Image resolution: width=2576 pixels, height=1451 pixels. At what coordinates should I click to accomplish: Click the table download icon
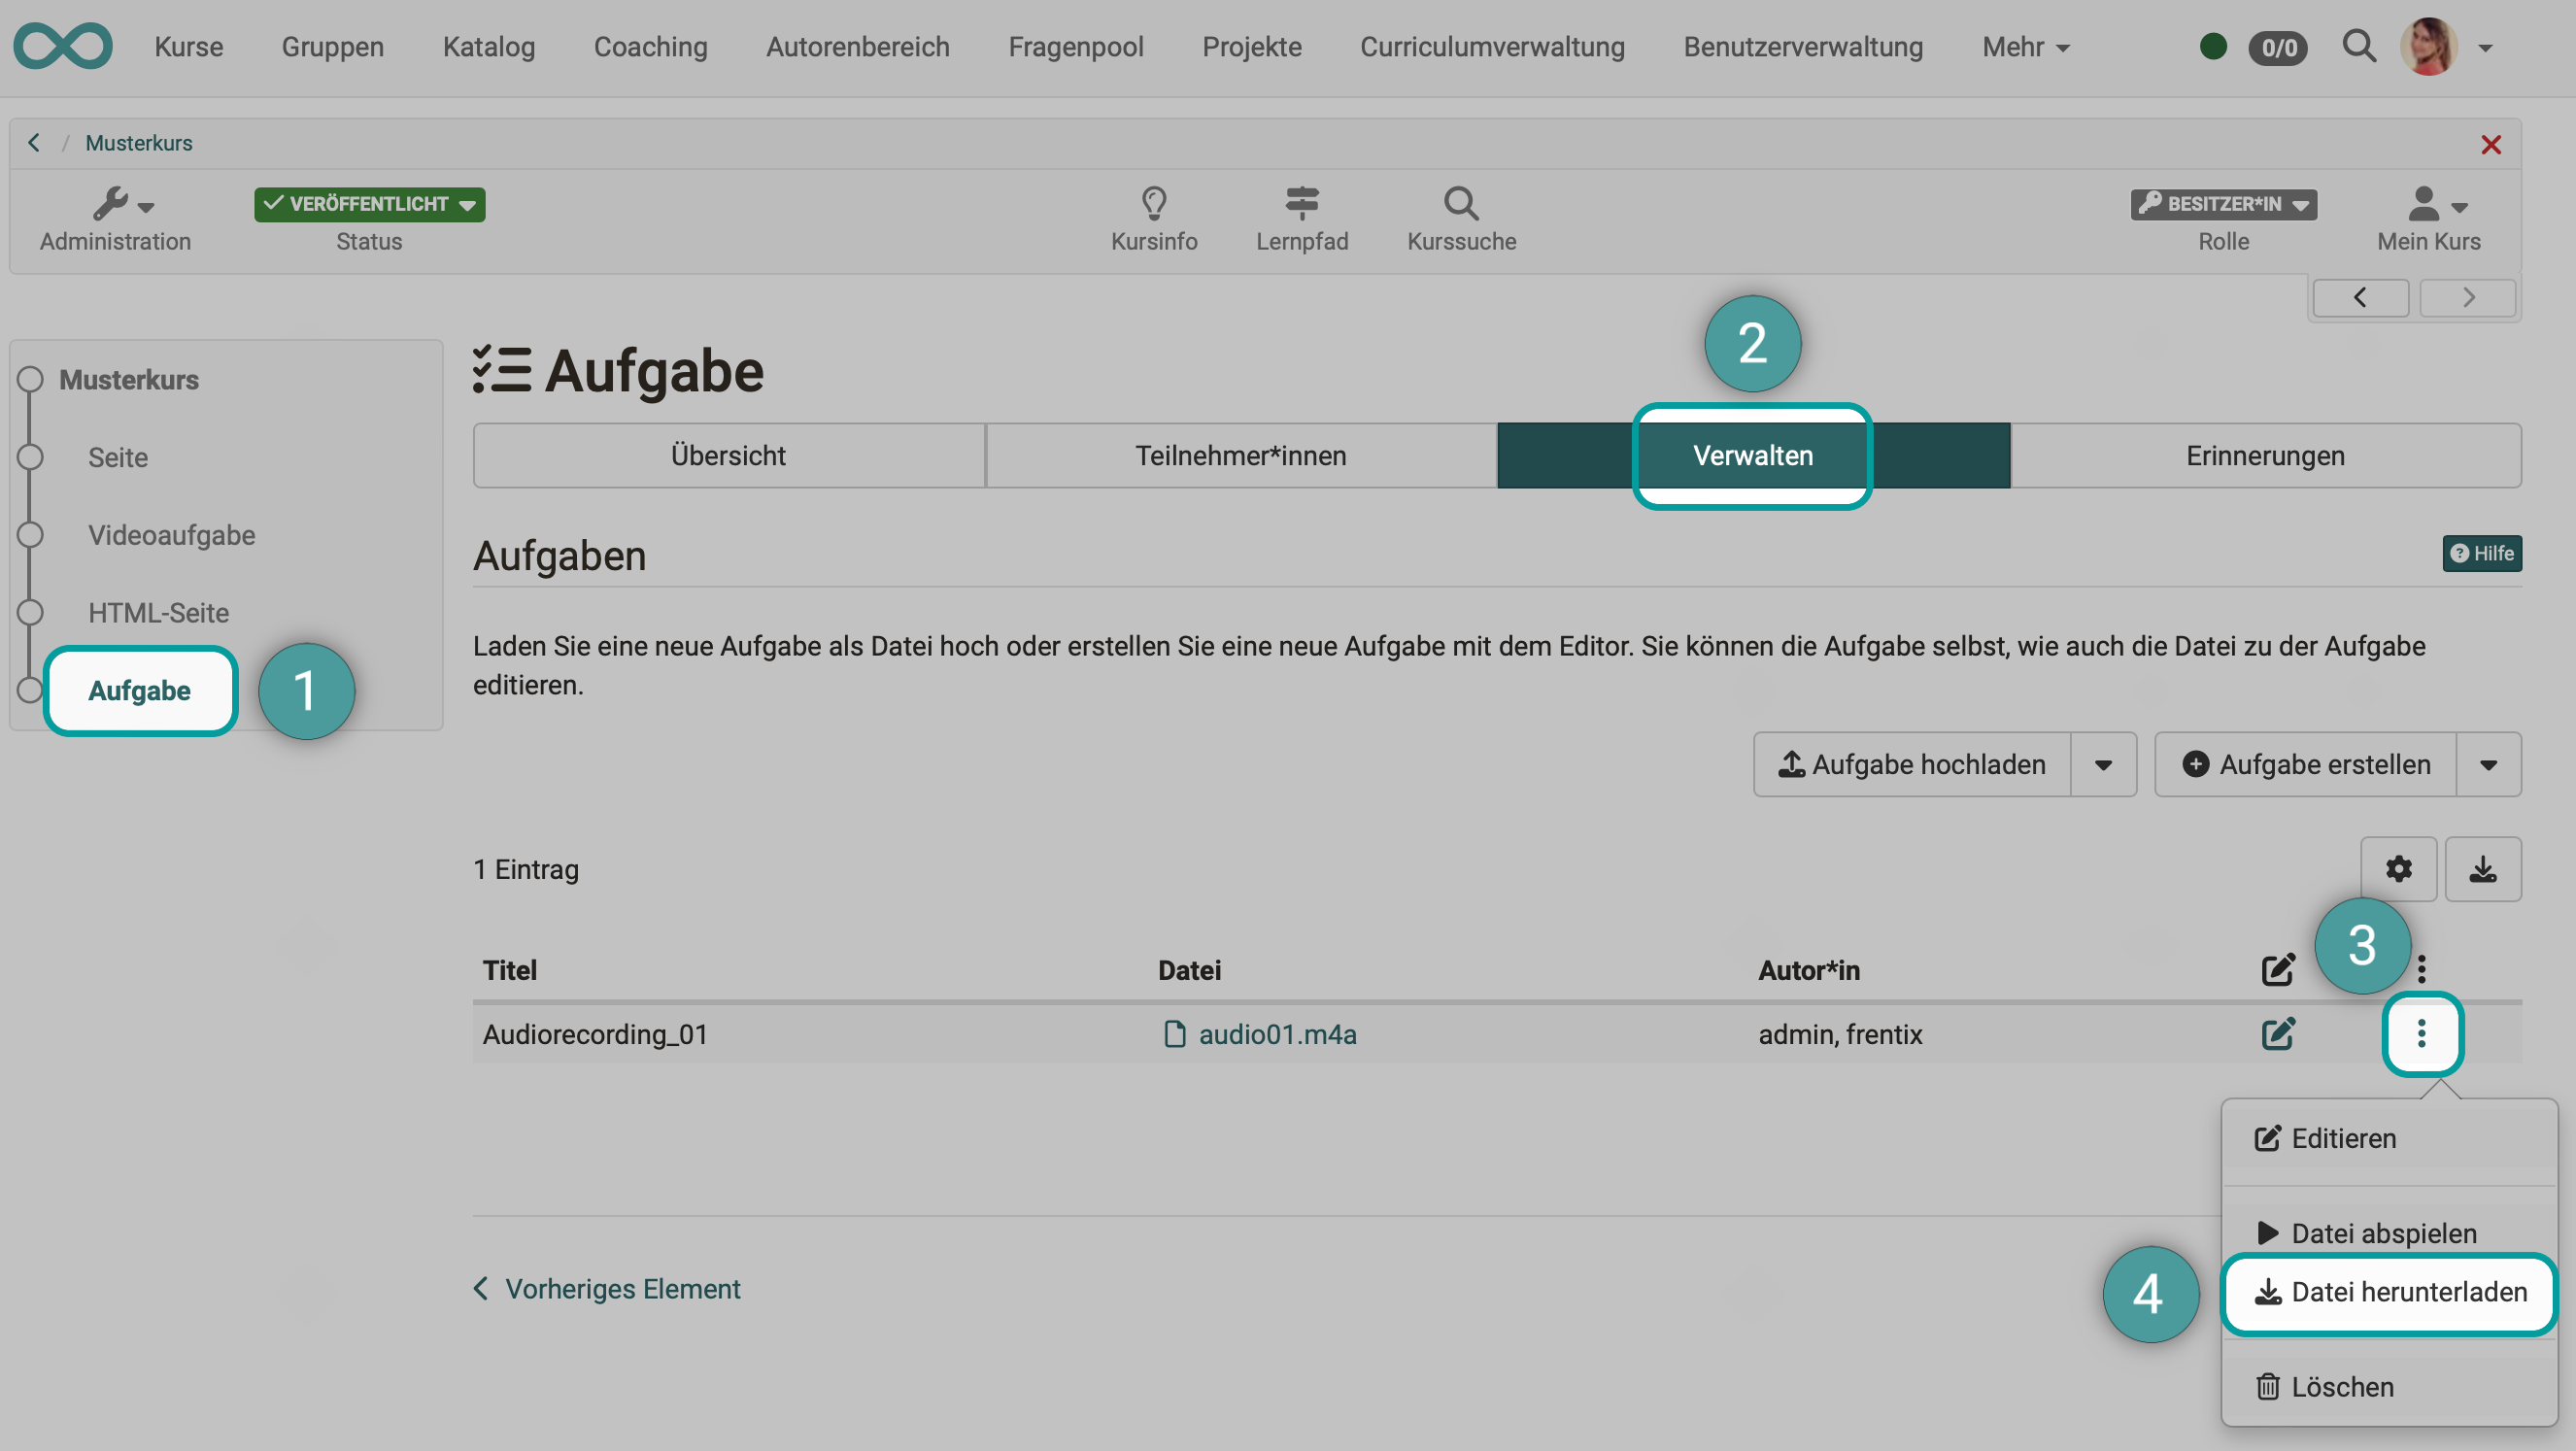point(2484,868)
